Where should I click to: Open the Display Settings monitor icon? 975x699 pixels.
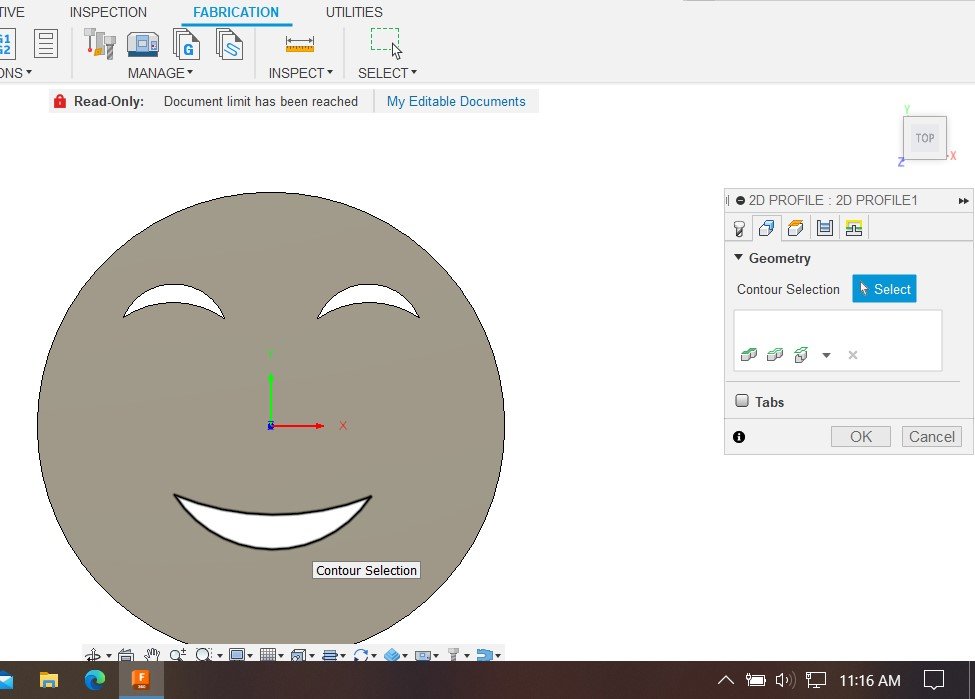pyautogui.click(x=237, y=655)
